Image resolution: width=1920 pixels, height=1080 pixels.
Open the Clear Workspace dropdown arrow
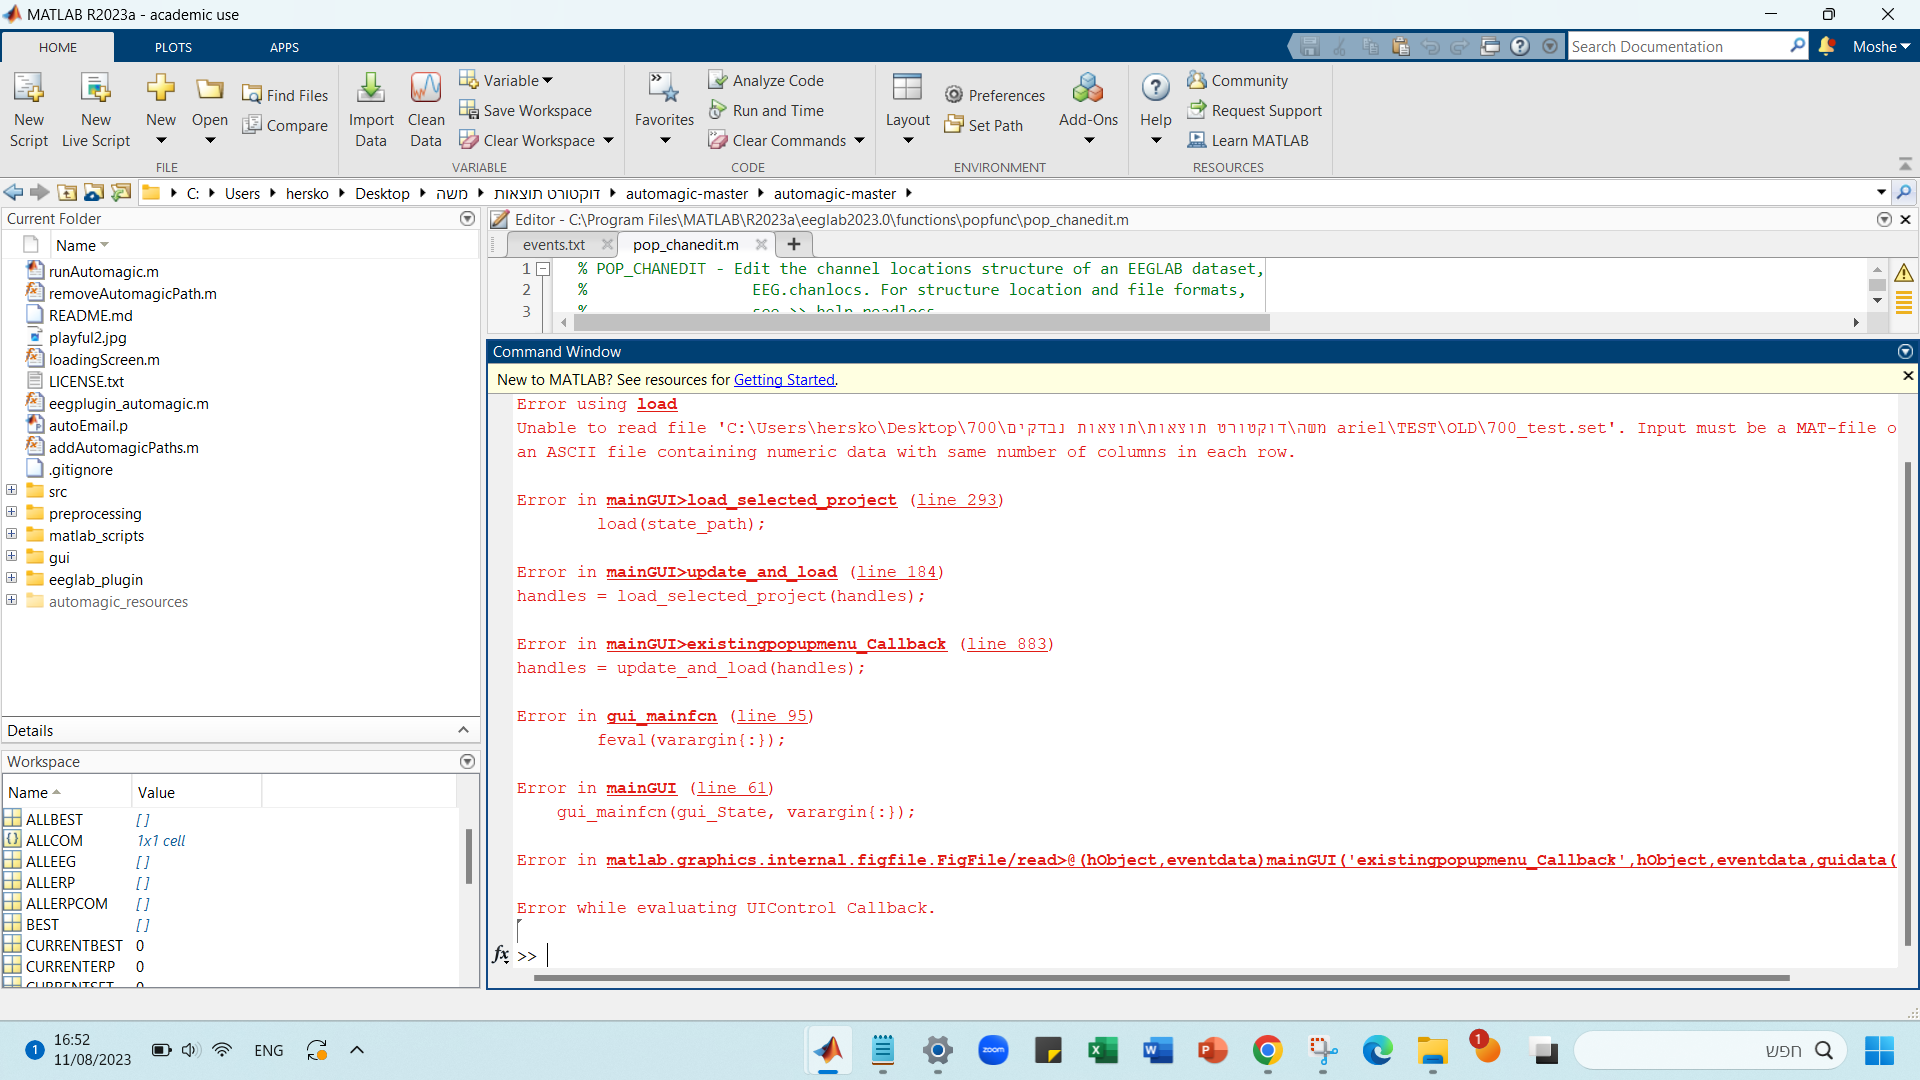609,140
